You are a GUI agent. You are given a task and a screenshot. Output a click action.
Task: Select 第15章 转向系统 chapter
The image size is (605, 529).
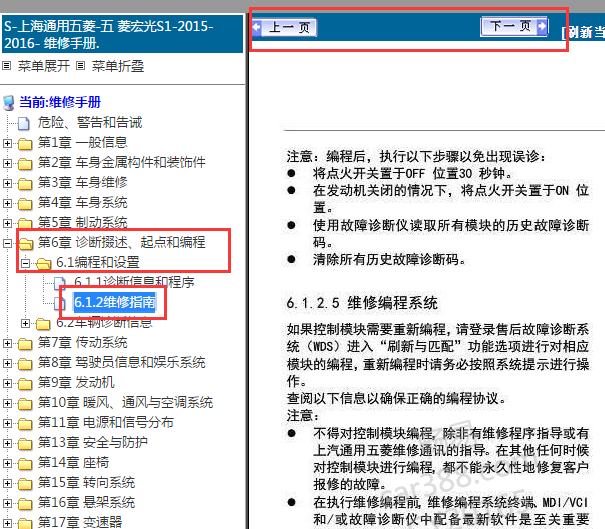click(86, 483)
